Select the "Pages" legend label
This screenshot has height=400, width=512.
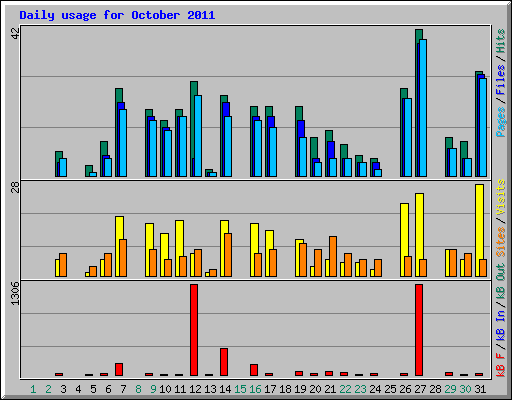pyautogui.click(x=500, y=122)
